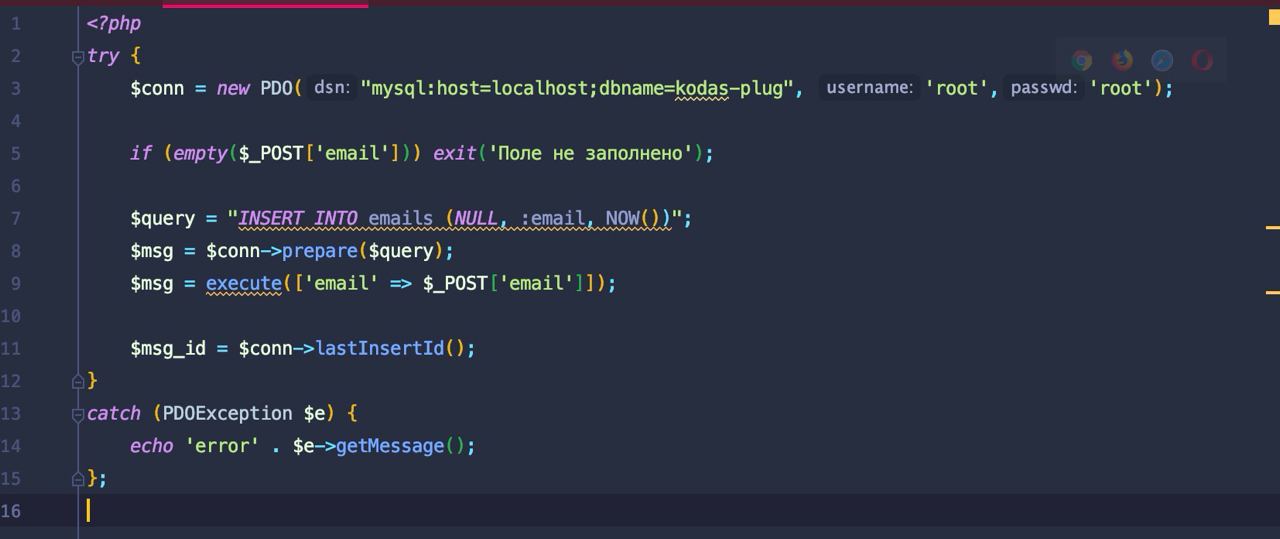Click line number 14 in the gutter

[11, 446]
